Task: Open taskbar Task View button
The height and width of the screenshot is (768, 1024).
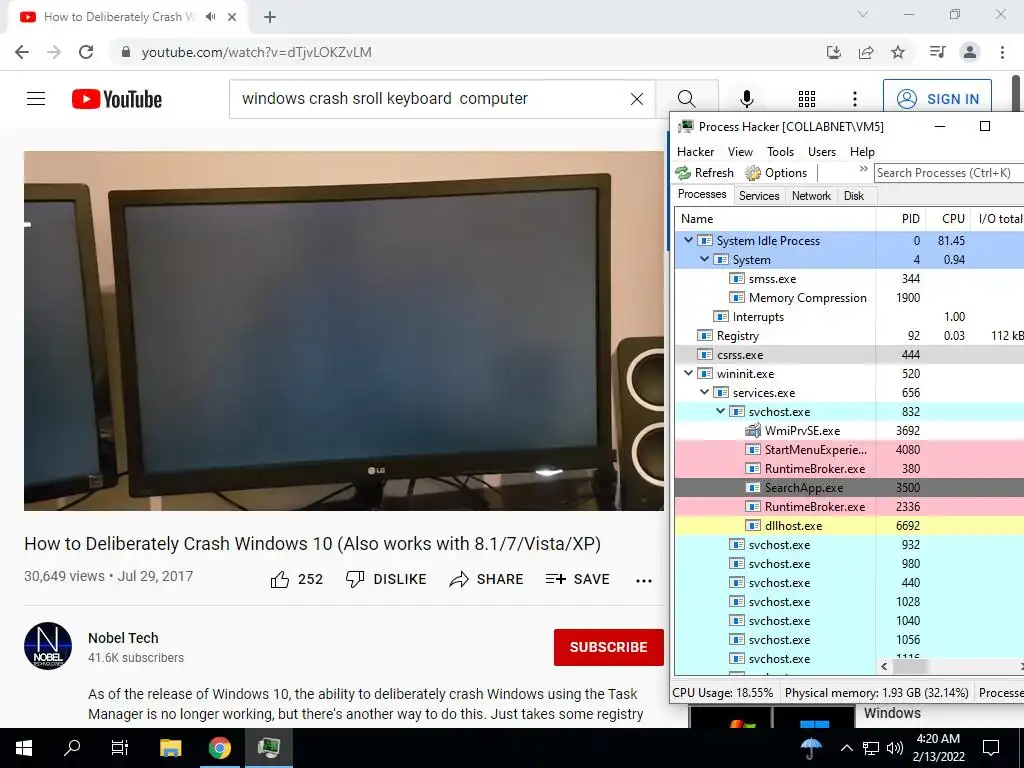Action: coord(120,748)
